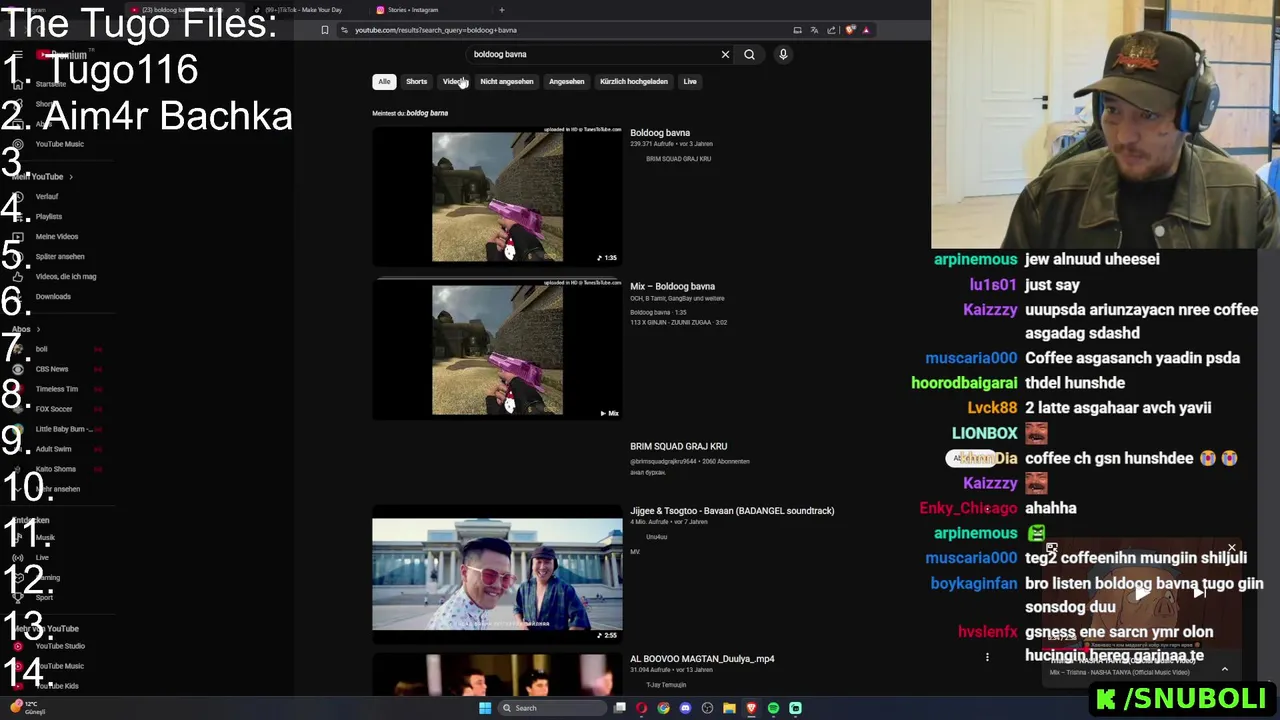Open 'Playlists' in the sidebar
Image resolution: width=1280 pixels, height=720 pixels.
pos(49,217)
